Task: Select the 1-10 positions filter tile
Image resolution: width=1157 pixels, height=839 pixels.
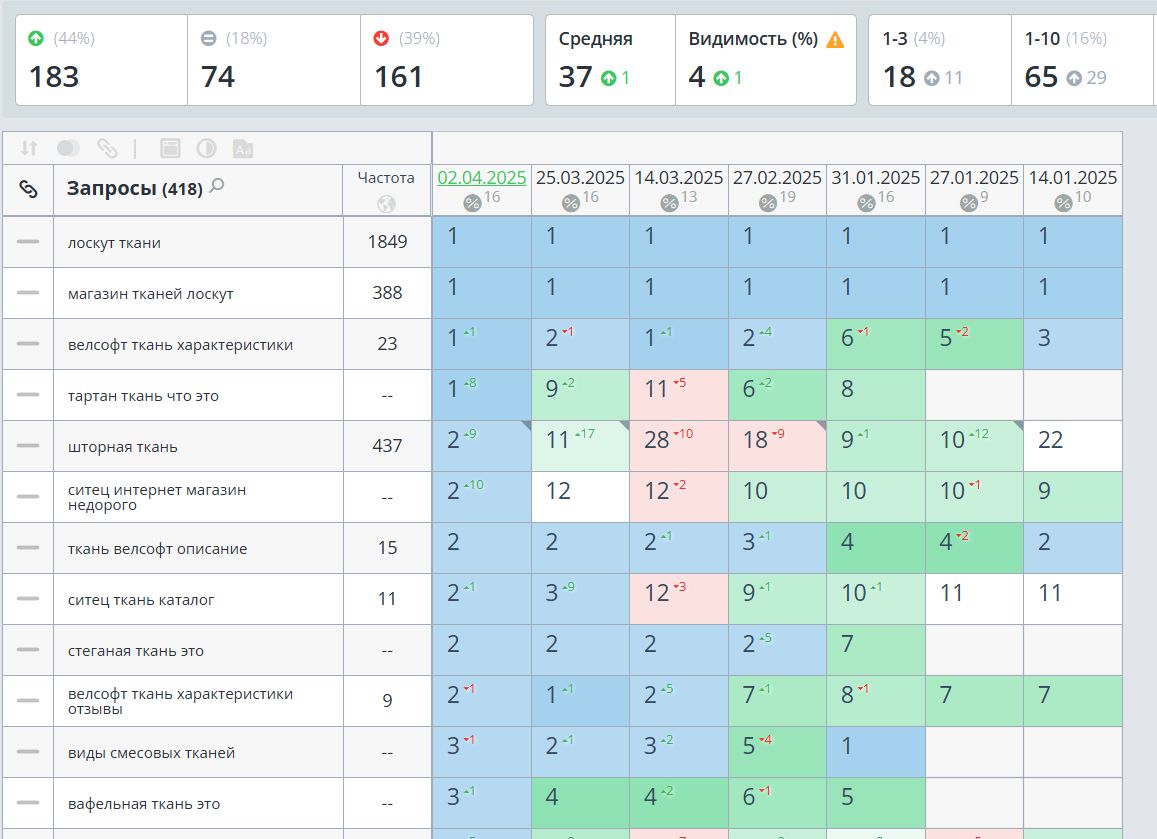Action: click(1083, 60)
